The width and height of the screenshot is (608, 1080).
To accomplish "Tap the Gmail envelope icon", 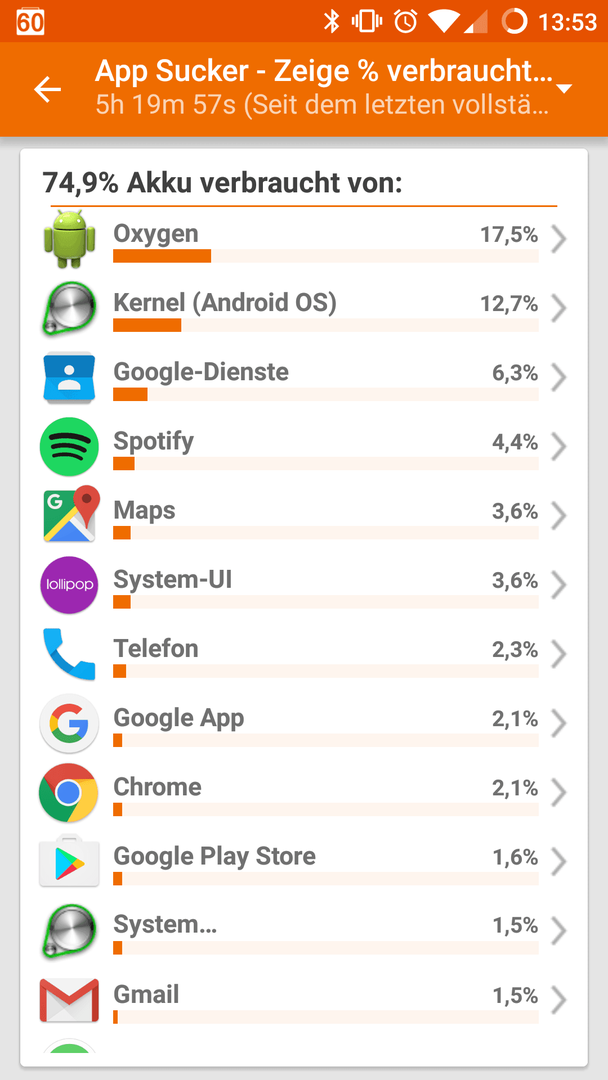I will [69, 1000].
